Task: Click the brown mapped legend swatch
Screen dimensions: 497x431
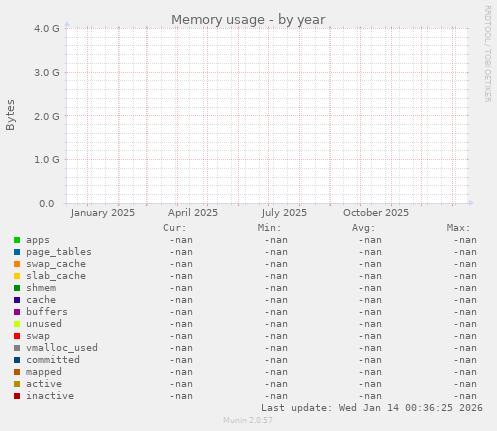Action: click(x=17, y=372)
